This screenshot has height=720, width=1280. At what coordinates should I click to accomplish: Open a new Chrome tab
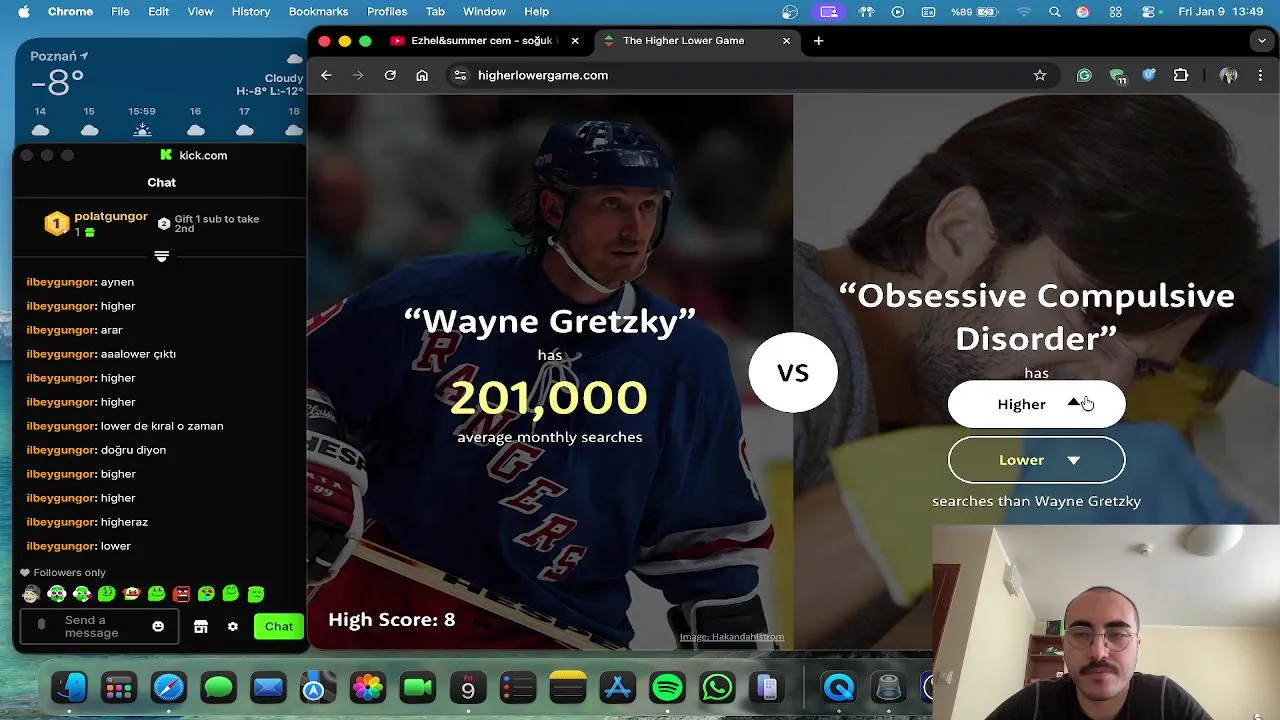point(818,41)
